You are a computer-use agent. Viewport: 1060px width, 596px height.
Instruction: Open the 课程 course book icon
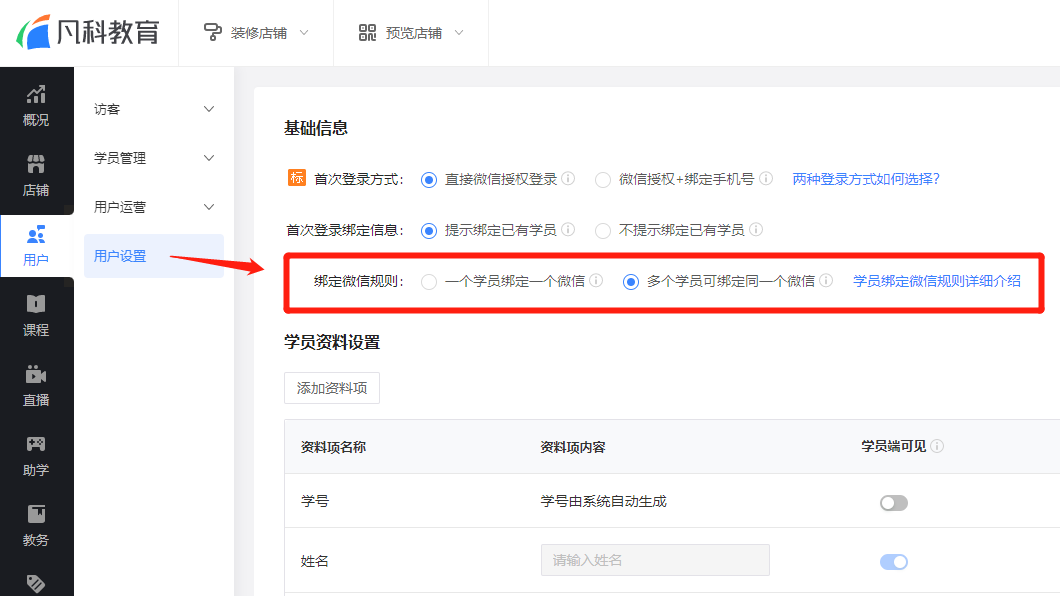(x=36, y=304)
